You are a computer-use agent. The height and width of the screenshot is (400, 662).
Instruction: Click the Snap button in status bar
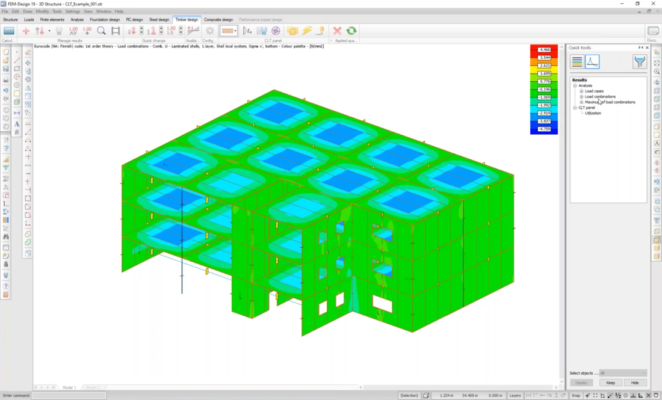(575, 396)
